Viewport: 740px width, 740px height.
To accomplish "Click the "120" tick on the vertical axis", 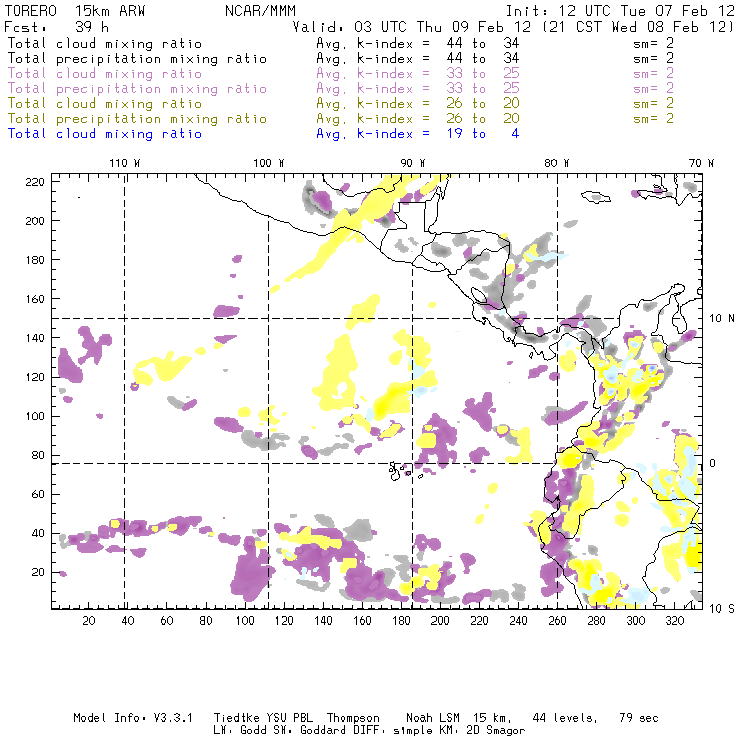I will 35,377.
